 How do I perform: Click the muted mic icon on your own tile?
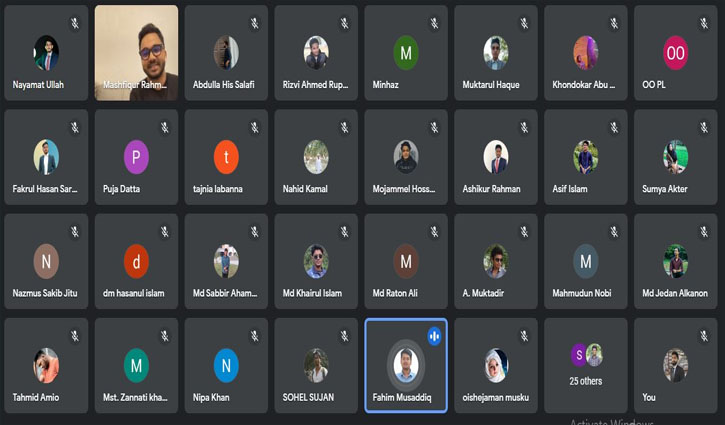[x=704, y=336]
